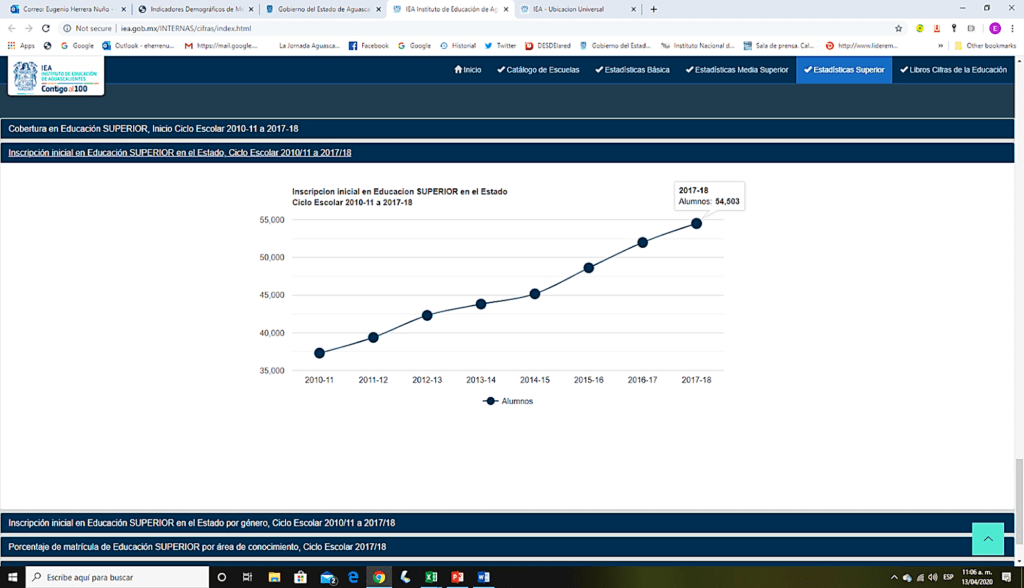Image resolution: width=1024 pixels, height=588 pixels.
Task: Open Excel from the taskbar
Action: pos(431,577)
